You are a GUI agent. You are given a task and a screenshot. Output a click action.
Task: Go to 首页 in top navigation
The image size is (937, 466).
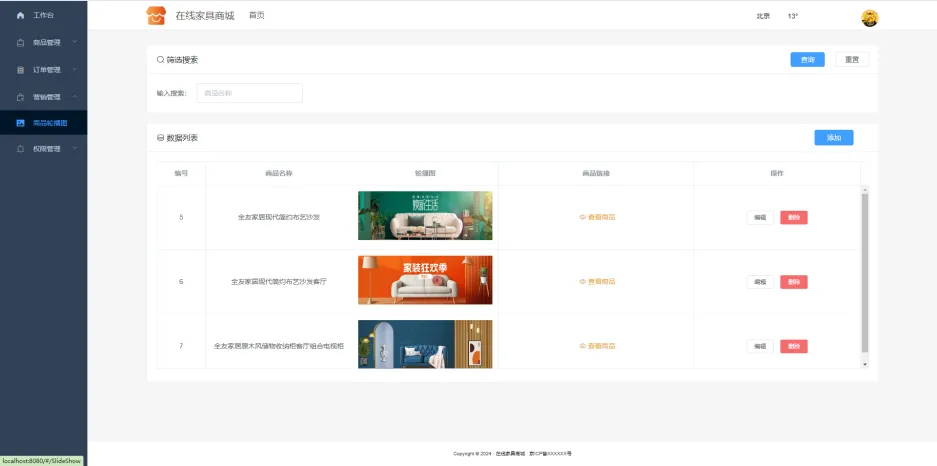tap(257, 16)
